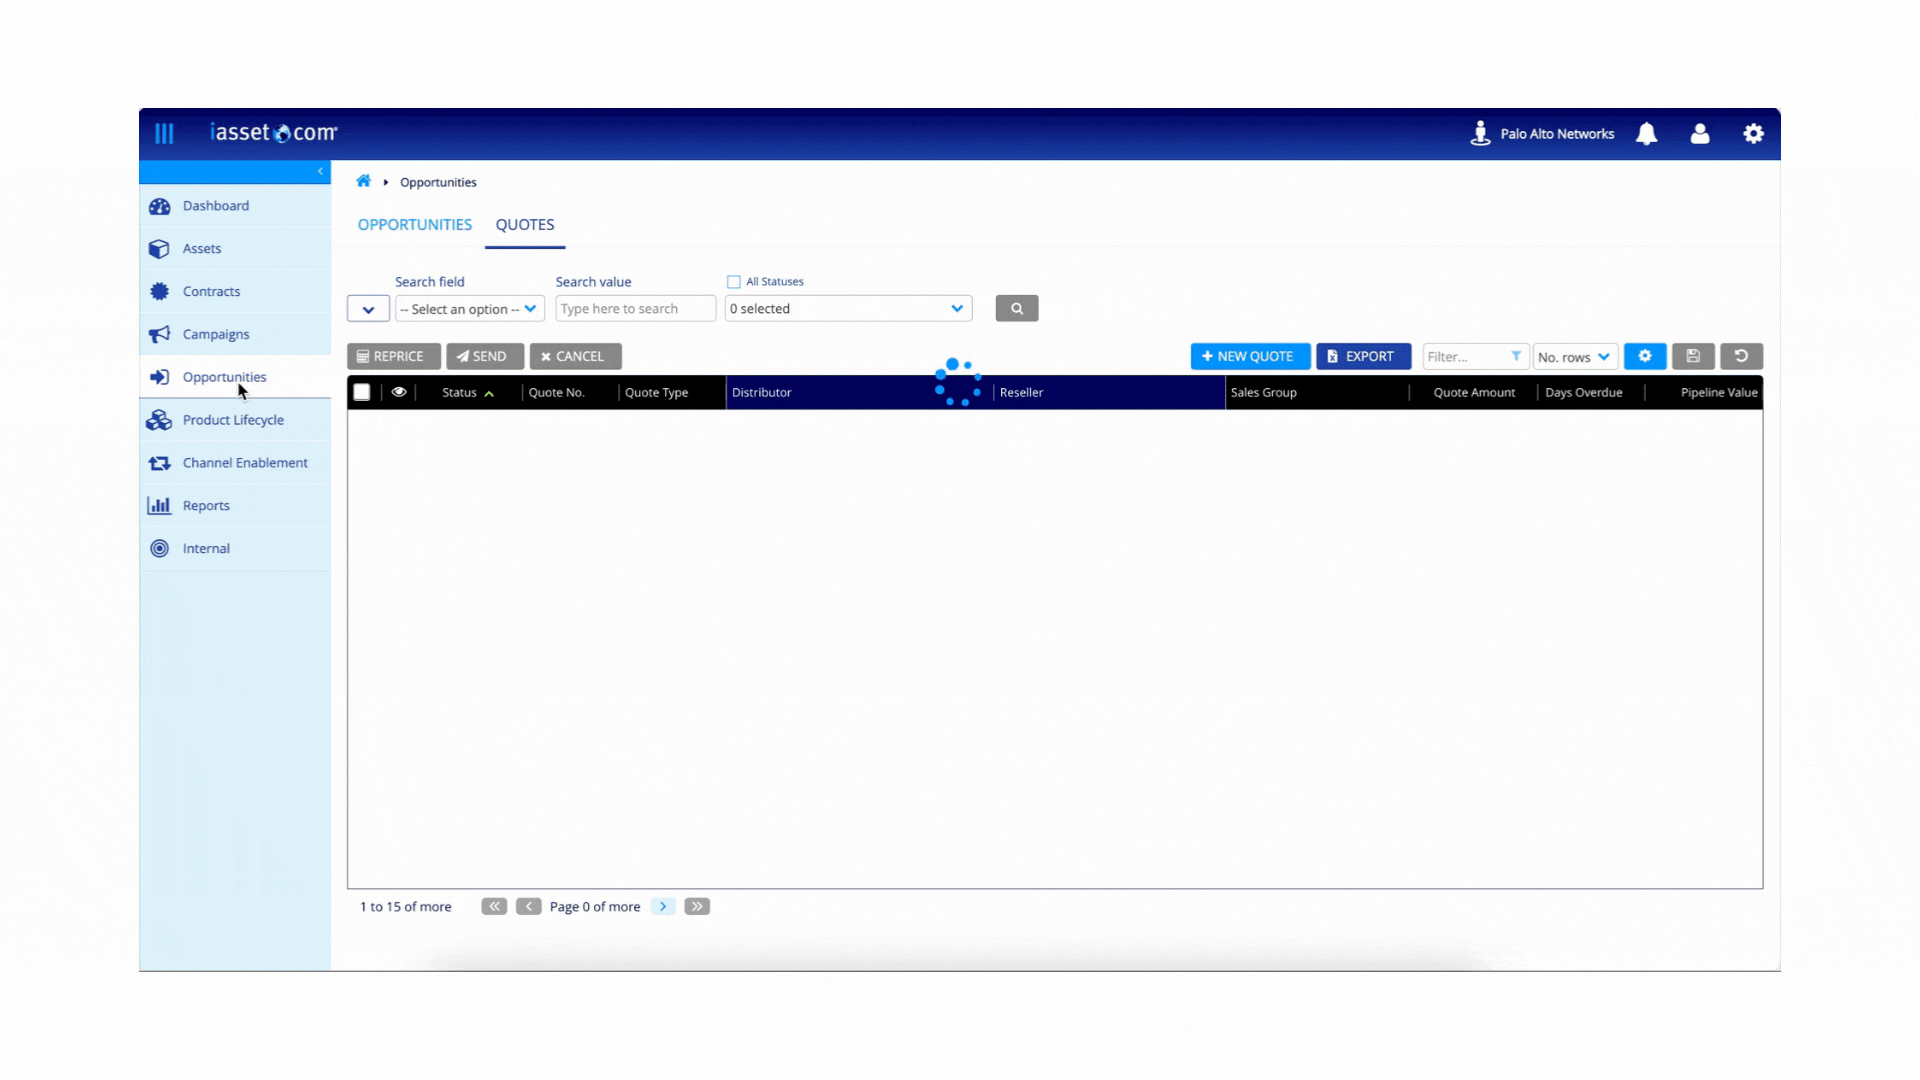Open Internal in the sidebar
Screen dimensions: 1920x1080
point(235,549)
